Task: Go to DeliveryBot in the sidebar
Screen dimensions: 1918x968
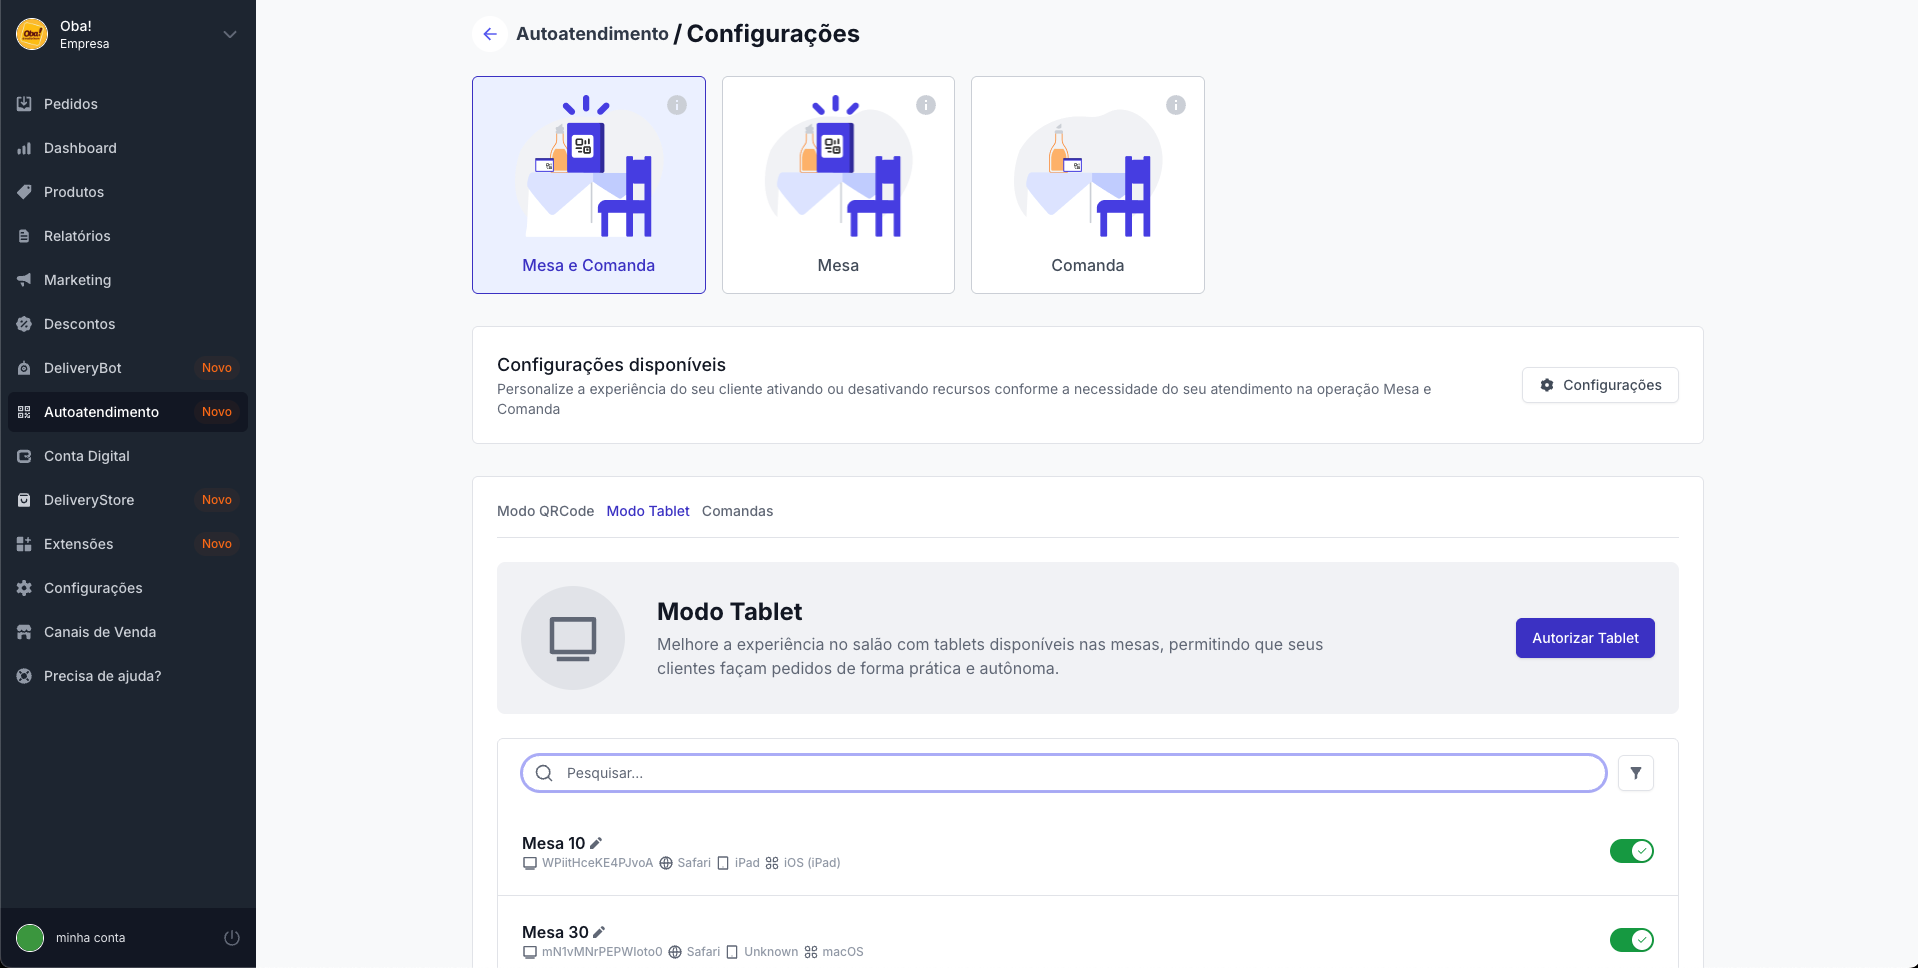Action: point(83,368)
